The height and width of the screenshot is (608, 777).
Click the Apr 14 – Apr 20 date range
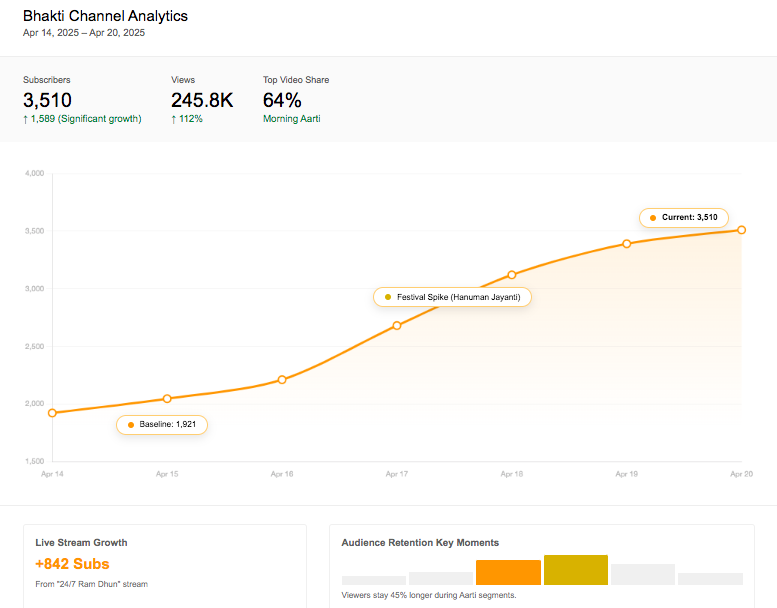[84, 33]
